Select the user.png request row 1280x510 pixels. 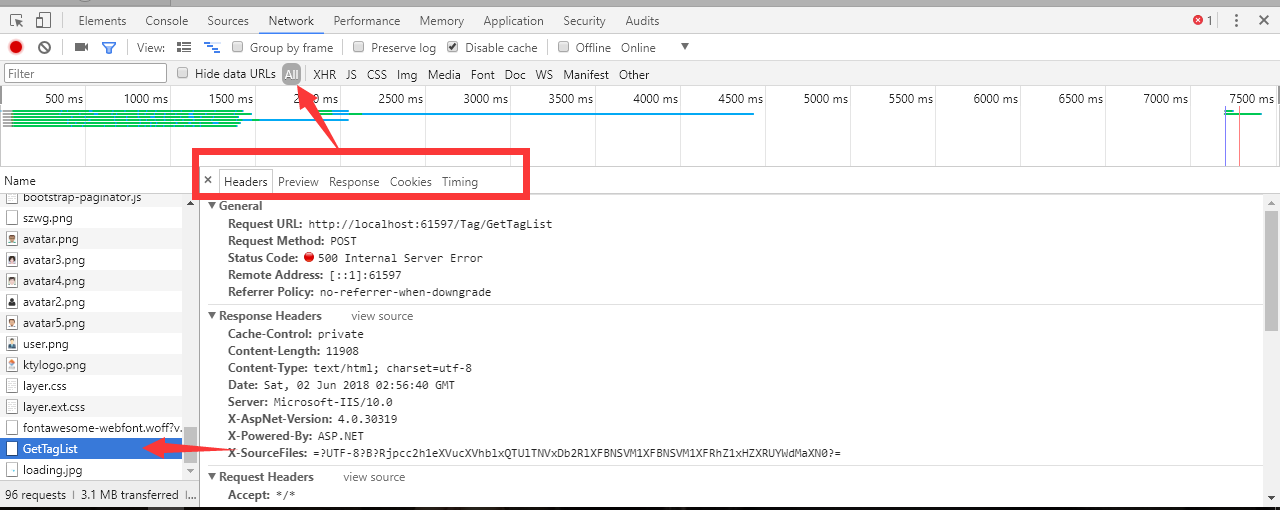(x=91, y=344)
